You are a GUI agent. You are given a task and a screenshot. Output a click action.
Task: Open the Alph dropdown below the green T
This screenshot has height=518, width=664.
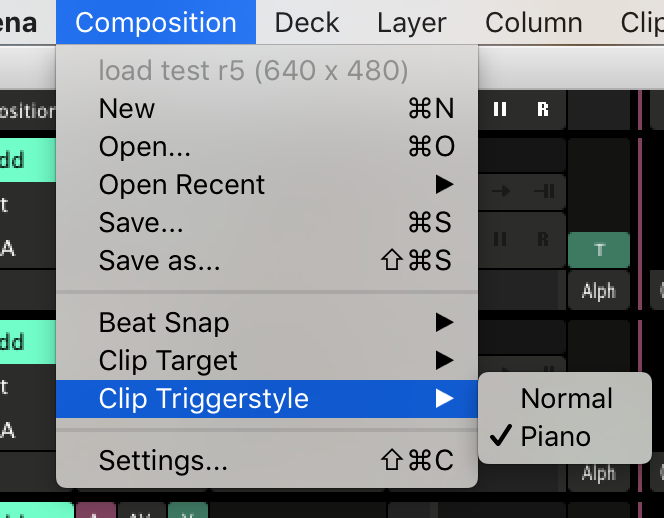pos(598,291)
